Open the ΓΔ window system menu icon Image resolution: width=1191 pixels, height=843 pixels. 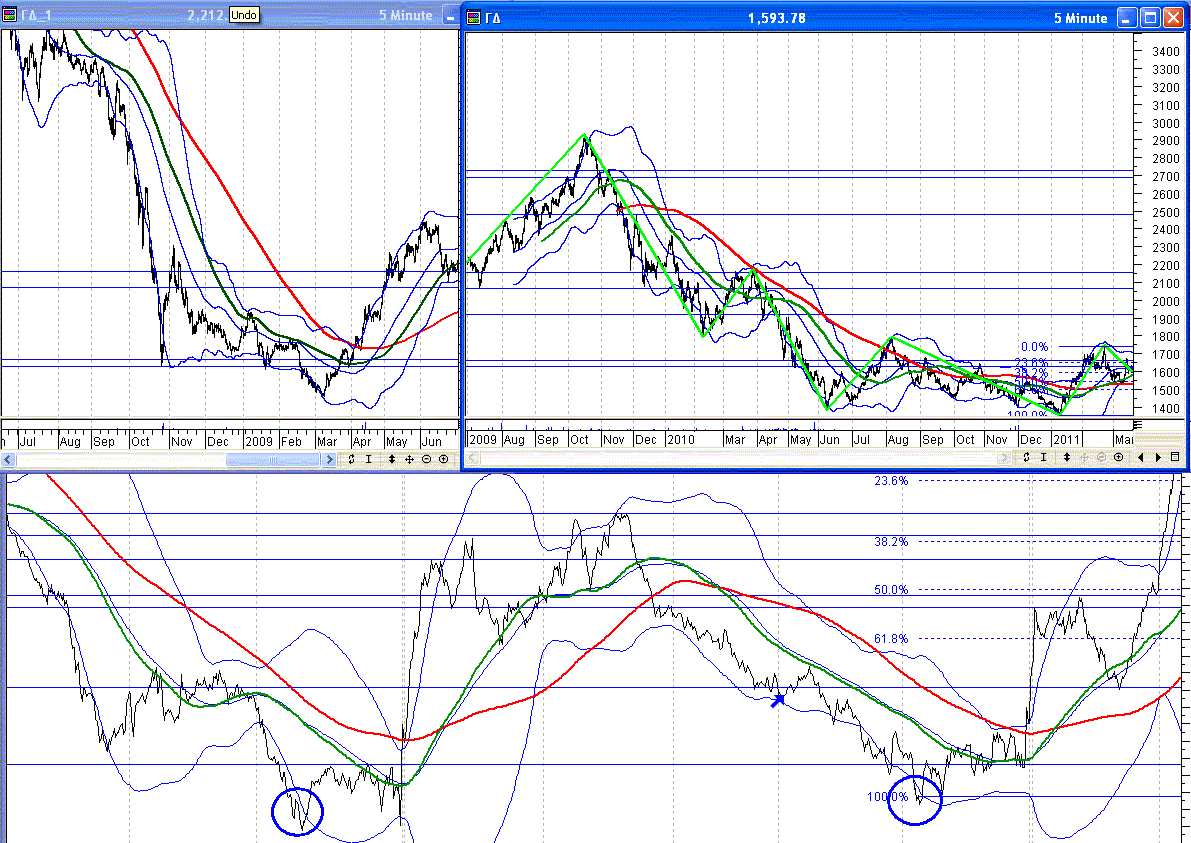474,18
